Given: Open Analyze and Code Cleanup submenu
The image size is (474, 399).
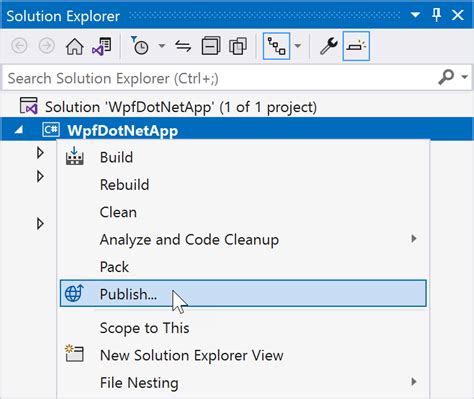Looking at the screenshot, I should [243, 239].
